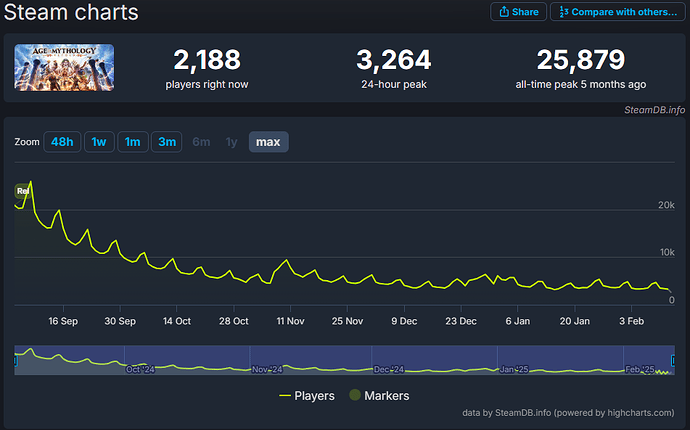Click the Feb '25 navigator label
The width and height of the screenshot is (690, 430).
pos(640,369)
